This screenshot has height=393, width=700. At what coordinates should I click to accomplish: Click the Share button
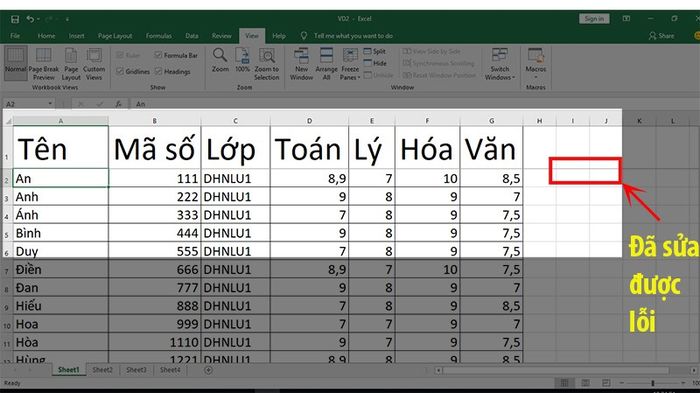click(x=662, y=36)
